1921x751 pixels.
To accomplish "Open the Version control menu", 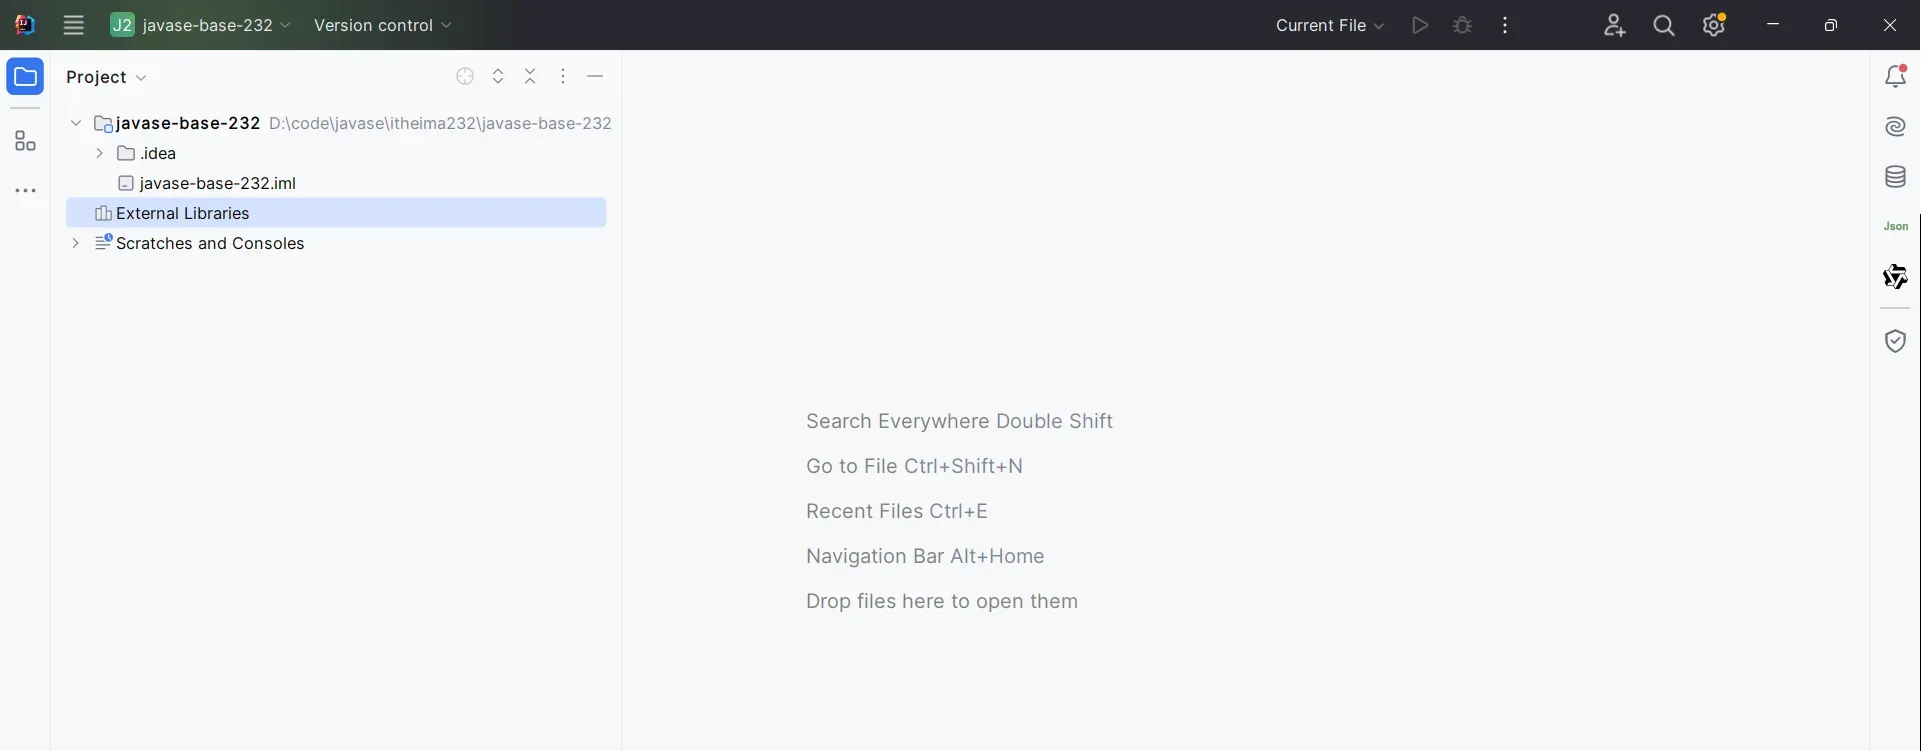I will (x=383, y=26).
